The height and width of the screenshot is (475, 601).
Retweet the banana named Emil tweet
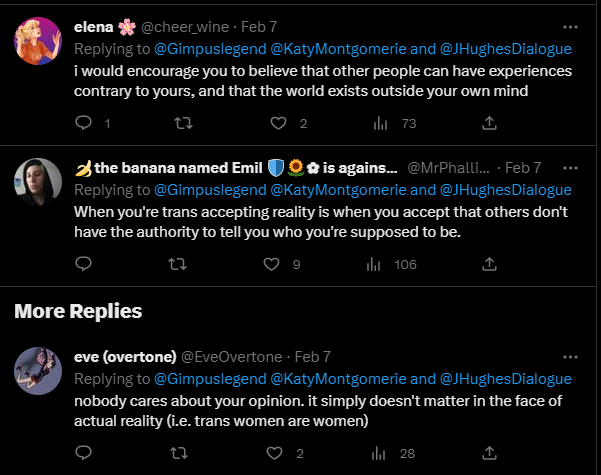179,264
